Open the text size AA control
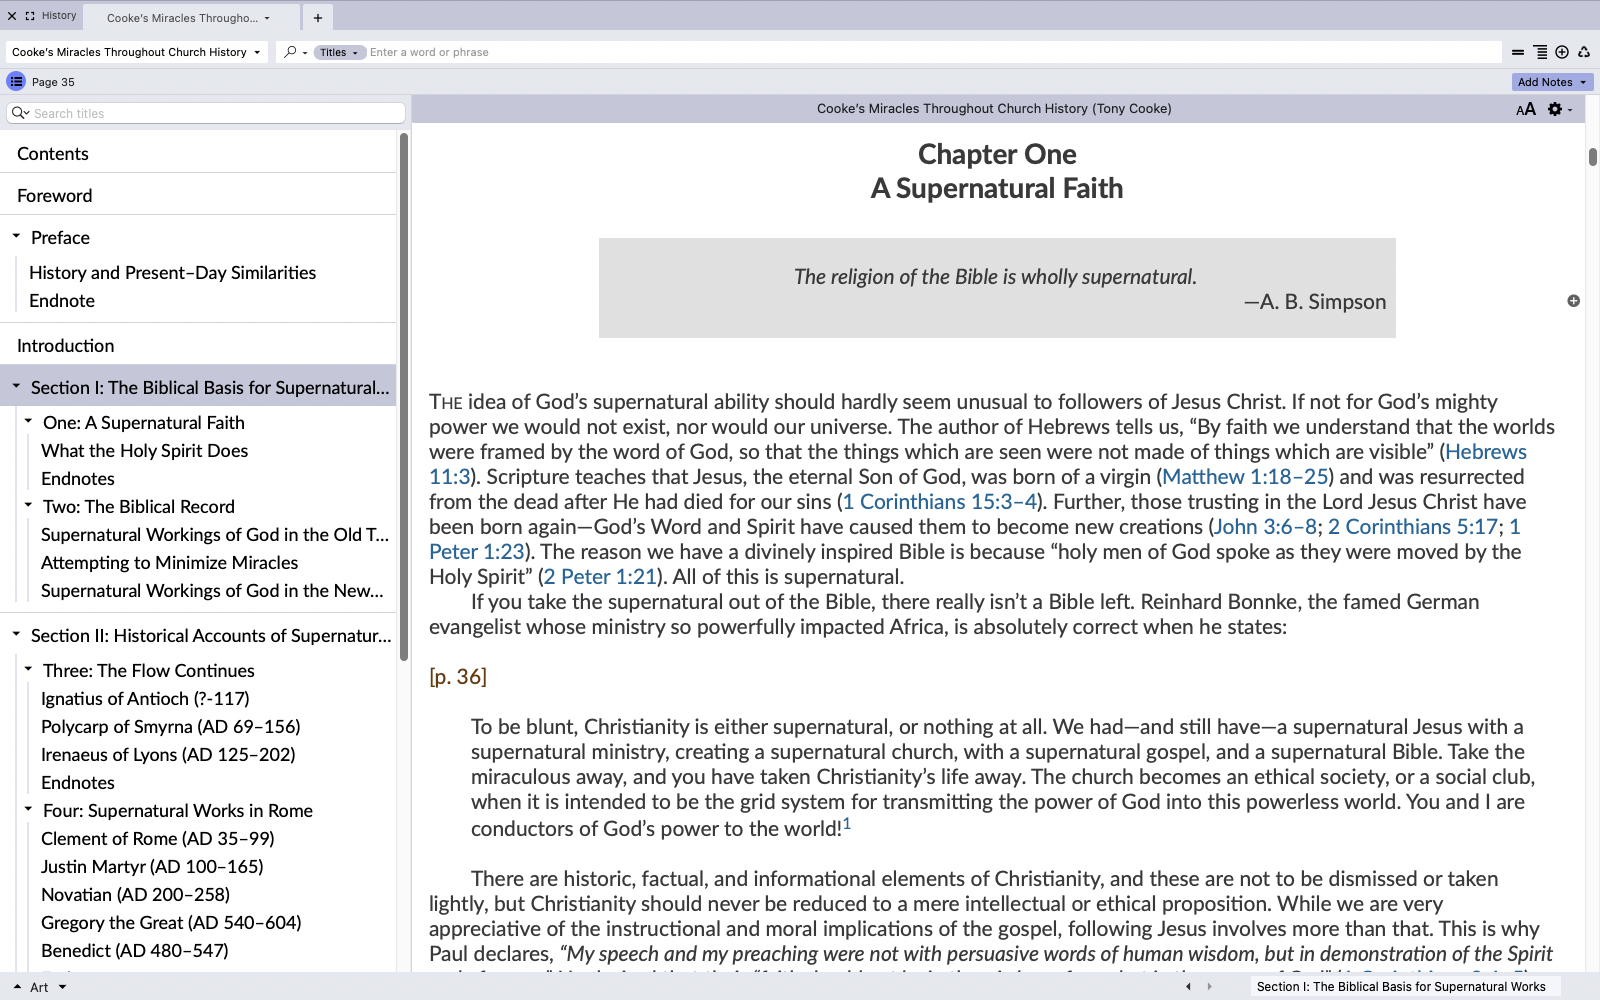Image resolution: width=1600 pixels, height=1000 pixels. (x=1526, y=109)
